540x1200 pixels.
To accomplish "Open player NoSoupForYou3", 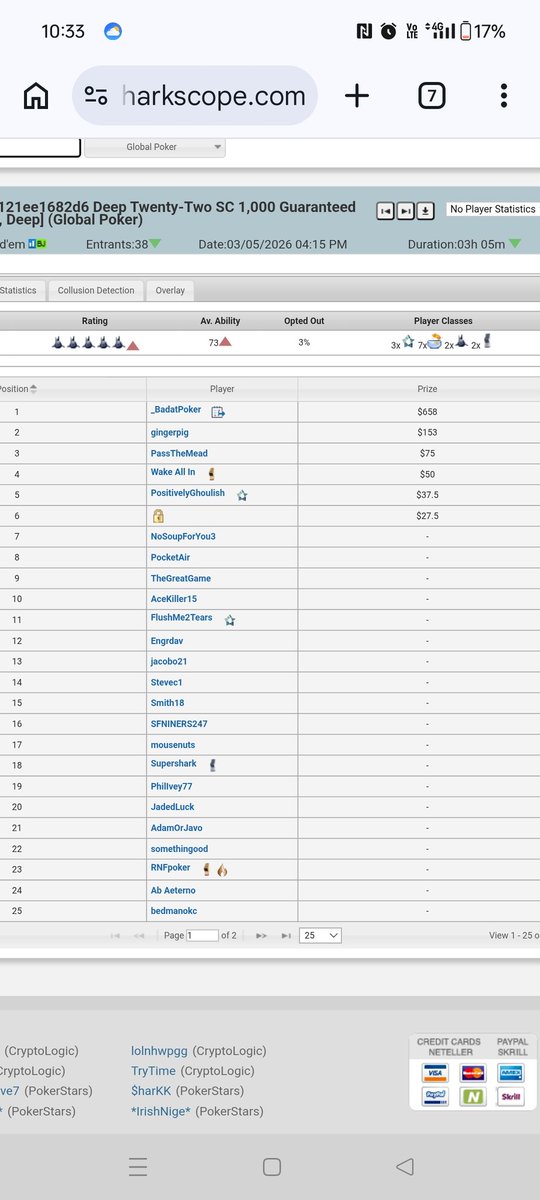I will coord(183,537).
